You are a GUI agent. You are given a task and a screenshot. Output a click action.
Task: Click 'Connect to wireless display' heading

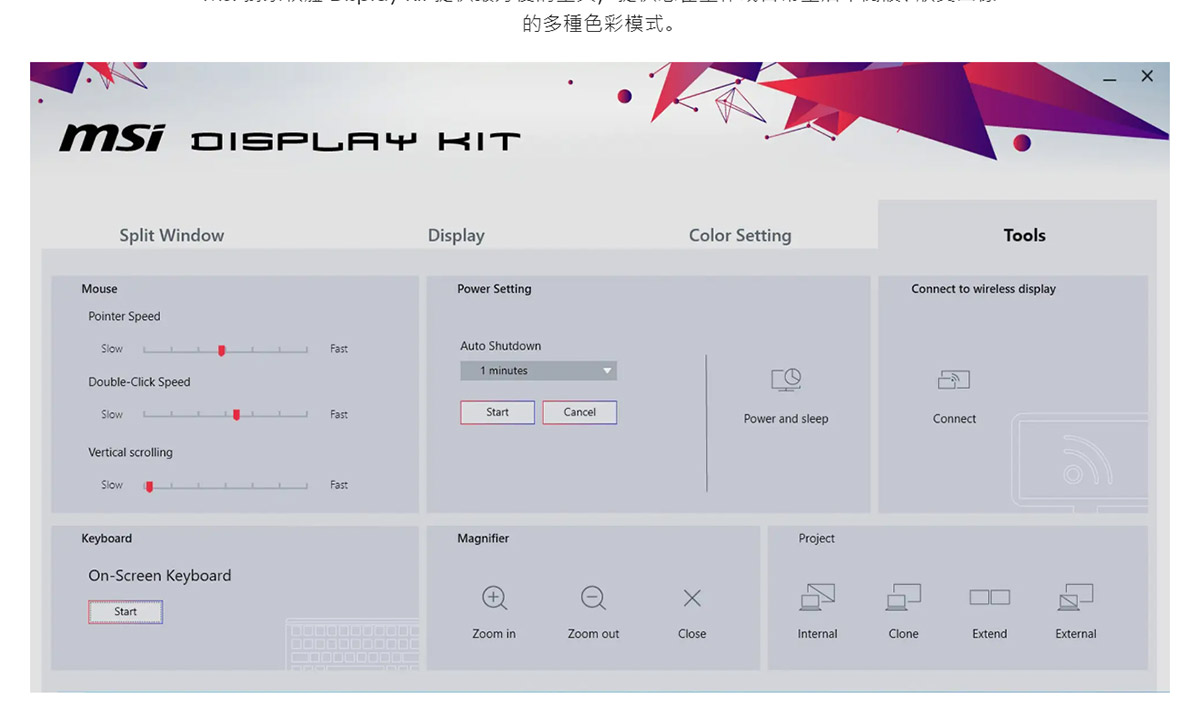point(983,289)
